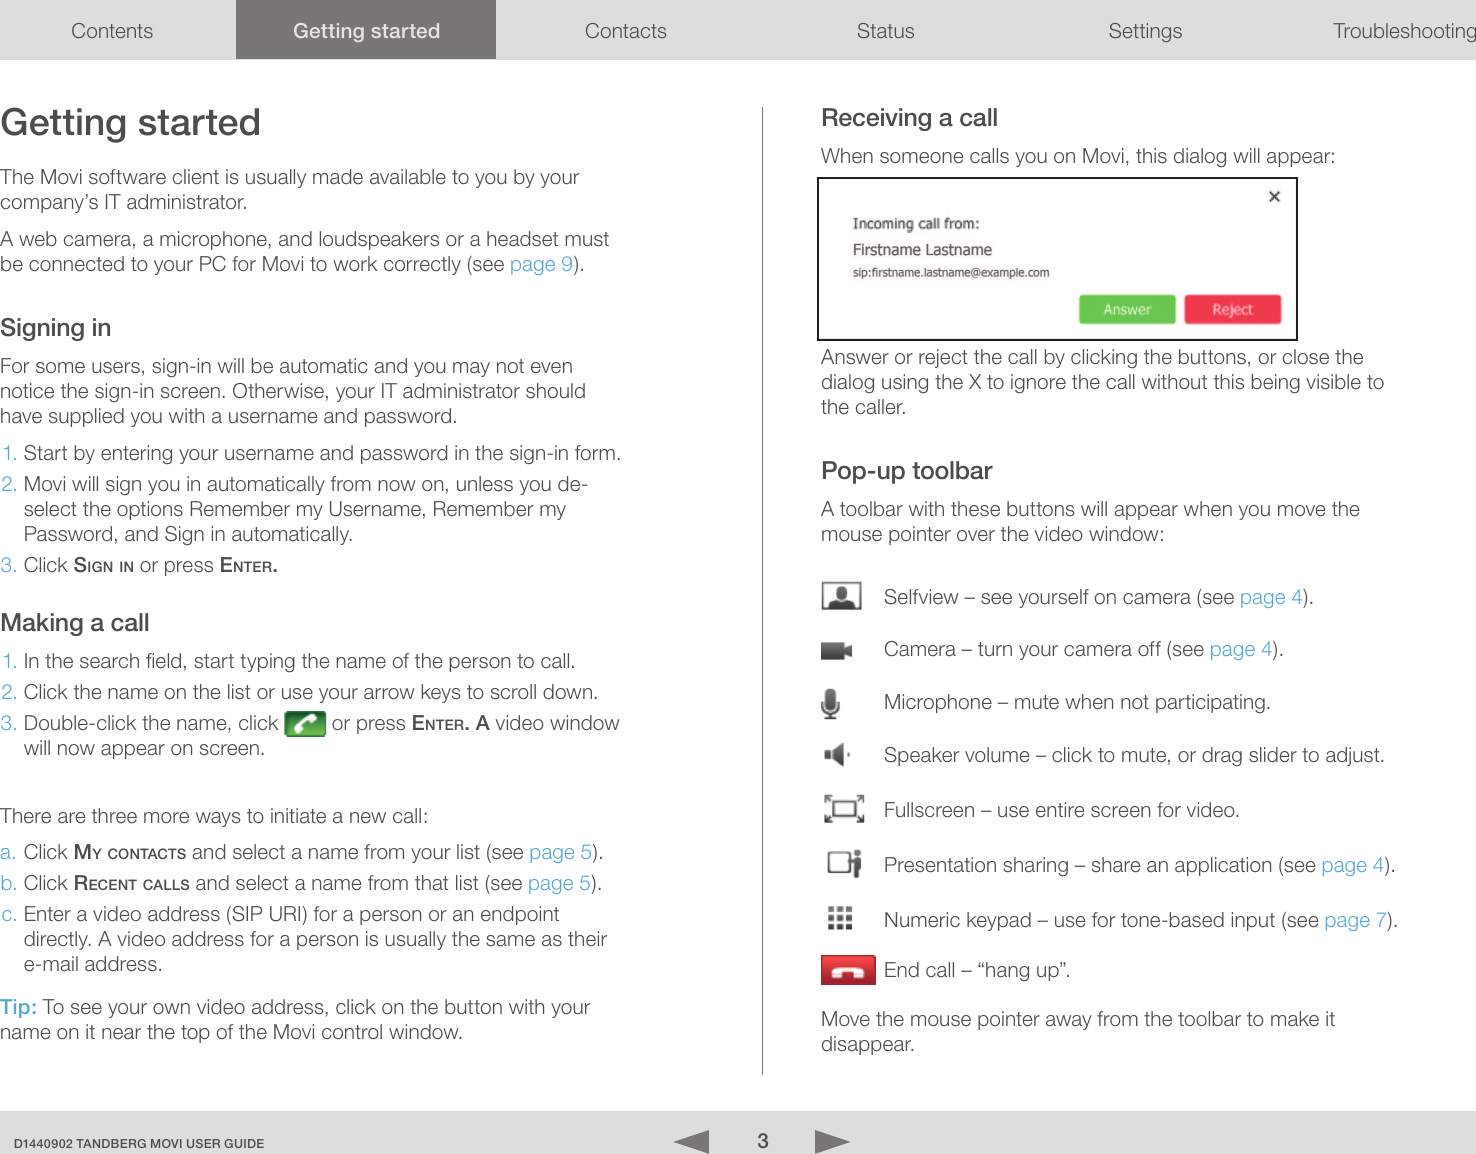Image resolution: width=1476 pixels, height=1154 pixels.
Task: Open the Settings tab
Action: click(x=1145, y=31)
